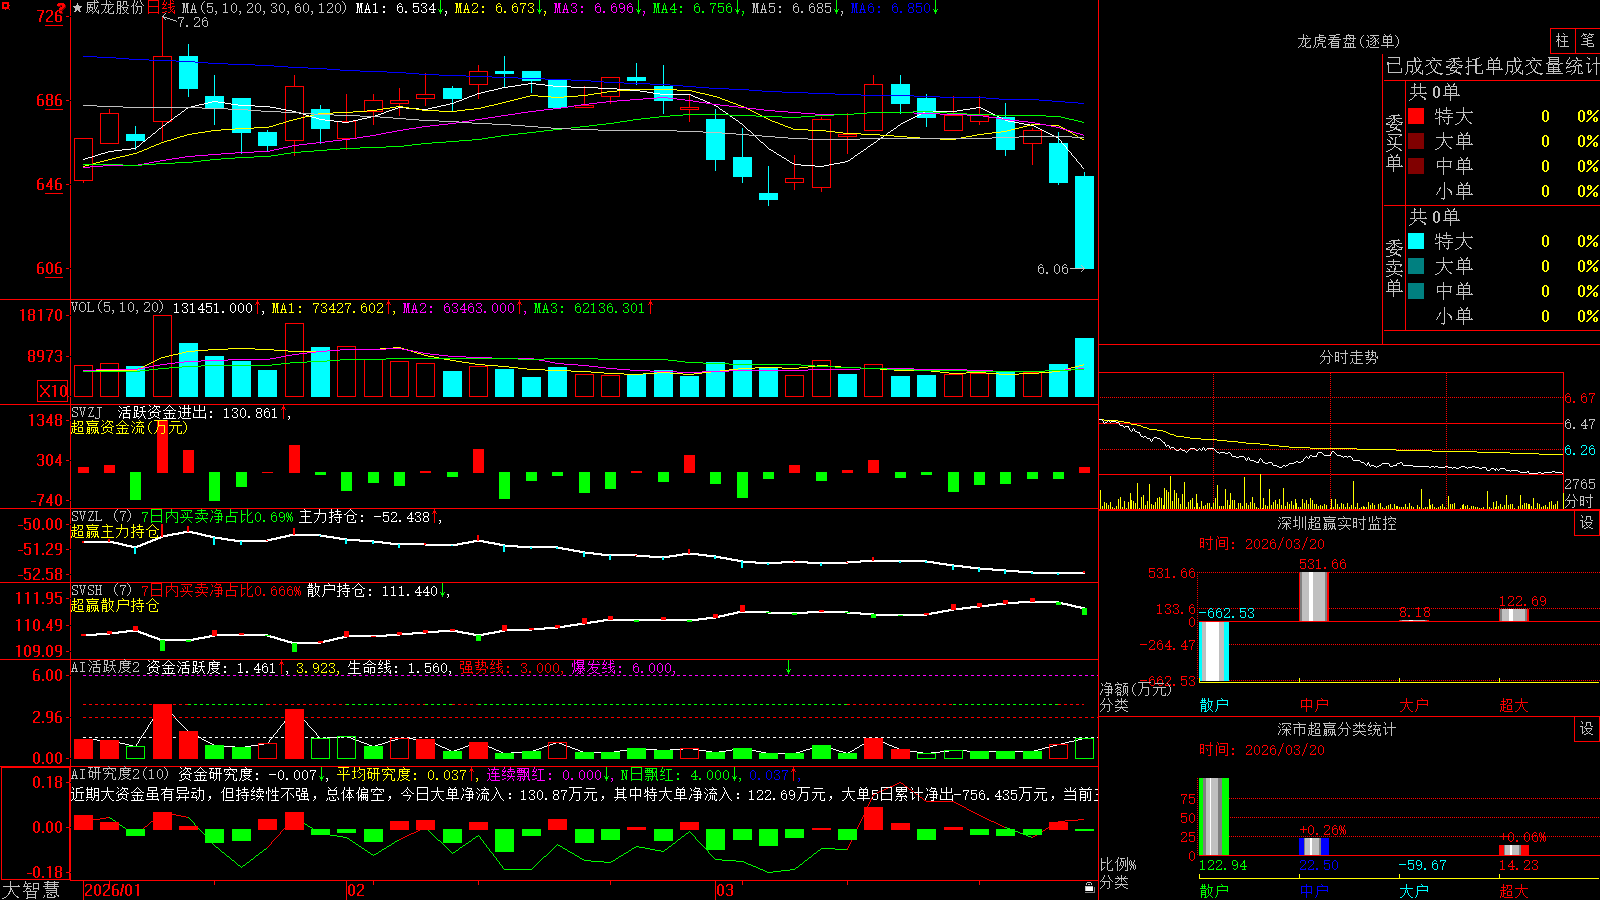Click the AI研究度2(10) indicator label

120,774
